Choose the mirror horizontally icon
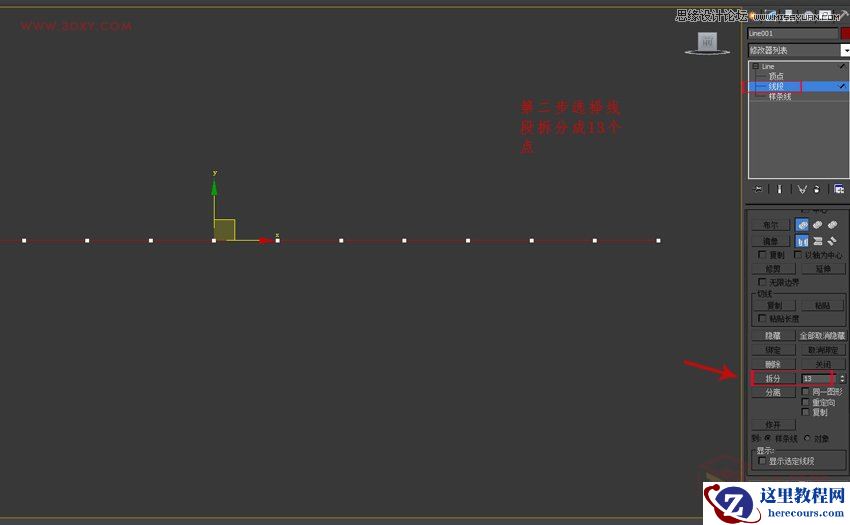This screenshot has width=850, height=525. (x=802, y=241)
